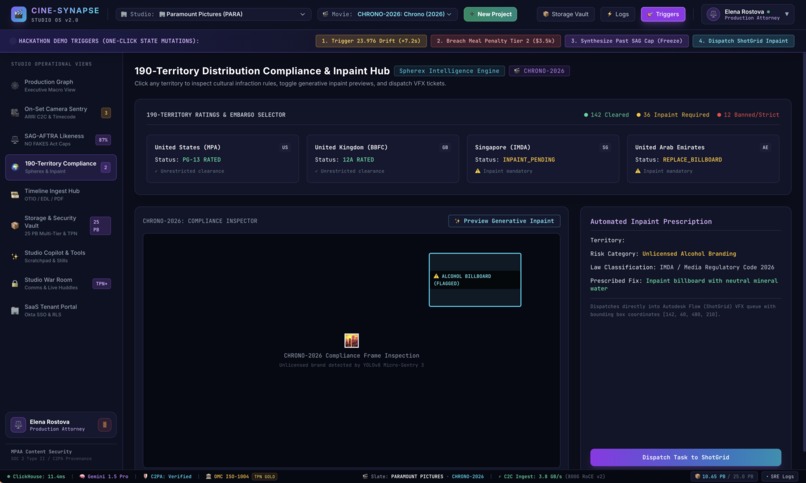Click the Gemini 1.5 Pro status entry
The image size is (806, 483).
pos(104,476)
